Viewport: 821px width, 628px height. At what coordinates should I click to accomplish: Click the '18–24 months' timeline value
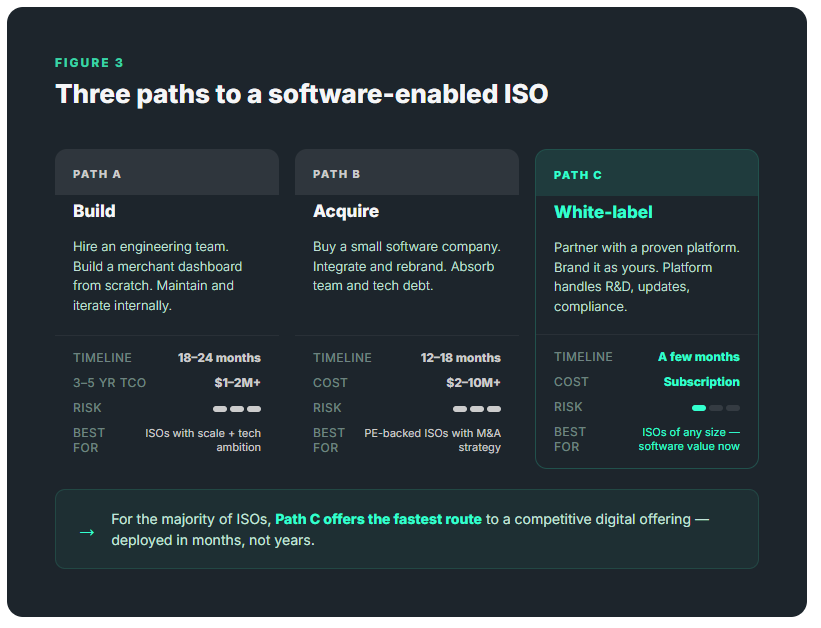(219, 357)
